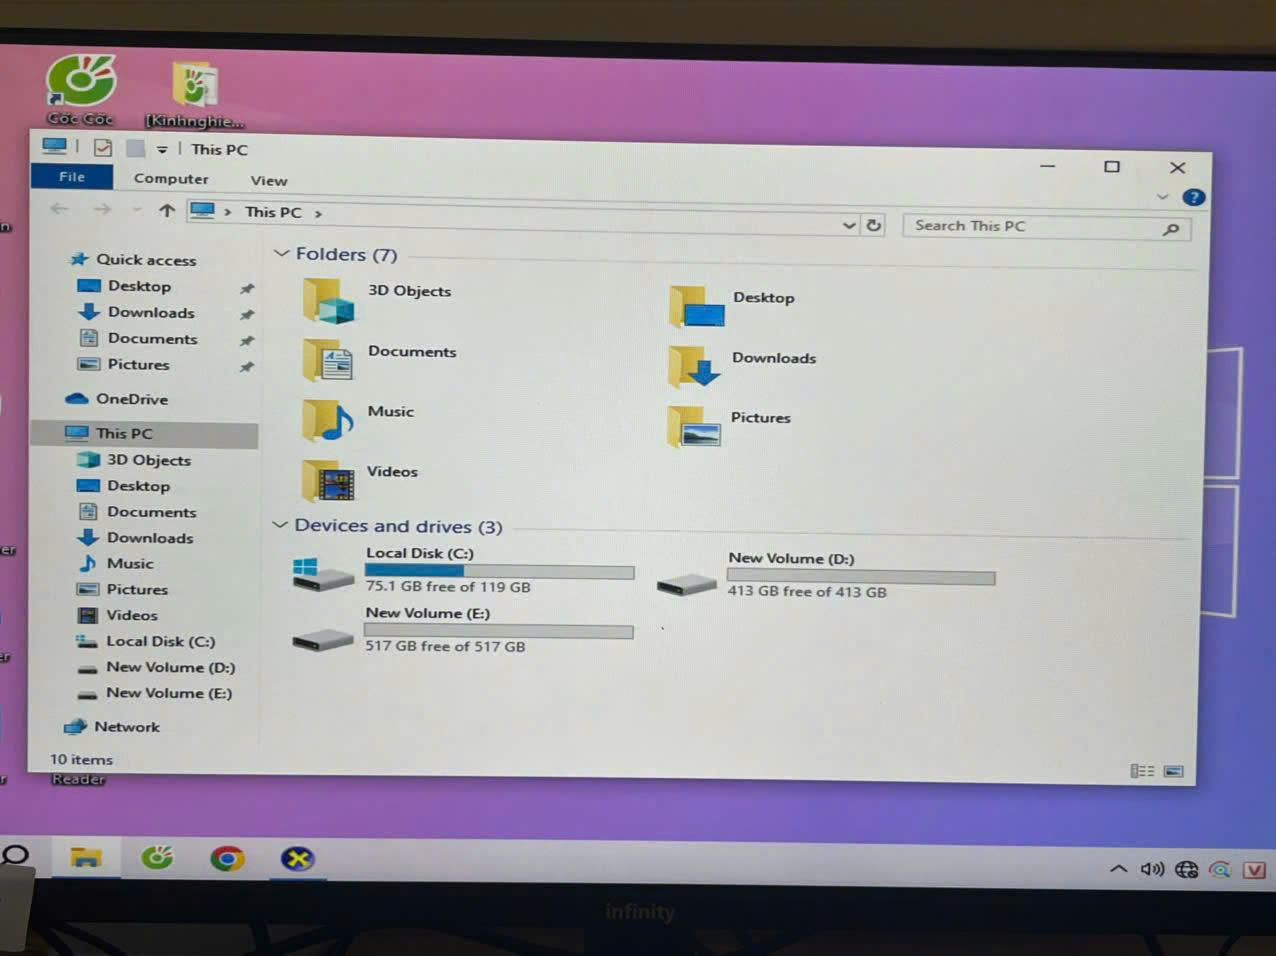Screen dimensions: 1276x956
Task: Go up one level with the Up arrow
Action: (x=167, y=210)
